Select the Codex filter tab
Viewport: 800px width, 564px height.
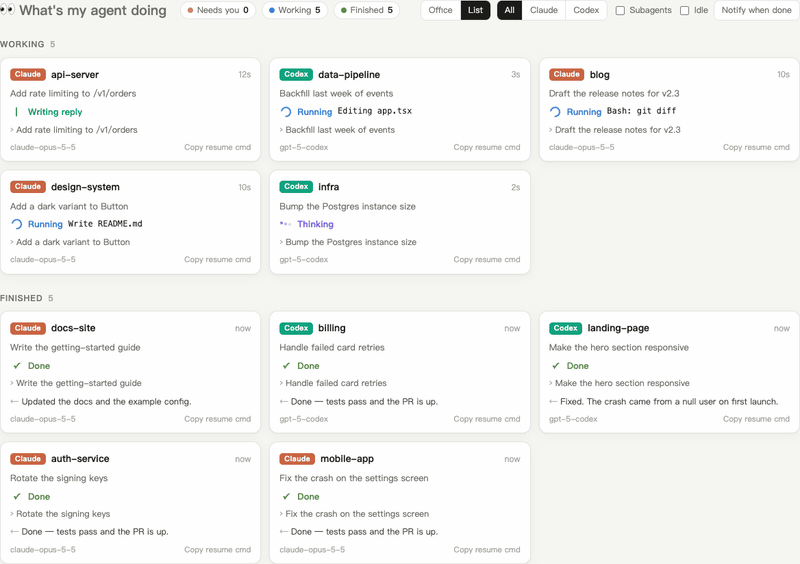click(x=586, y=10)
